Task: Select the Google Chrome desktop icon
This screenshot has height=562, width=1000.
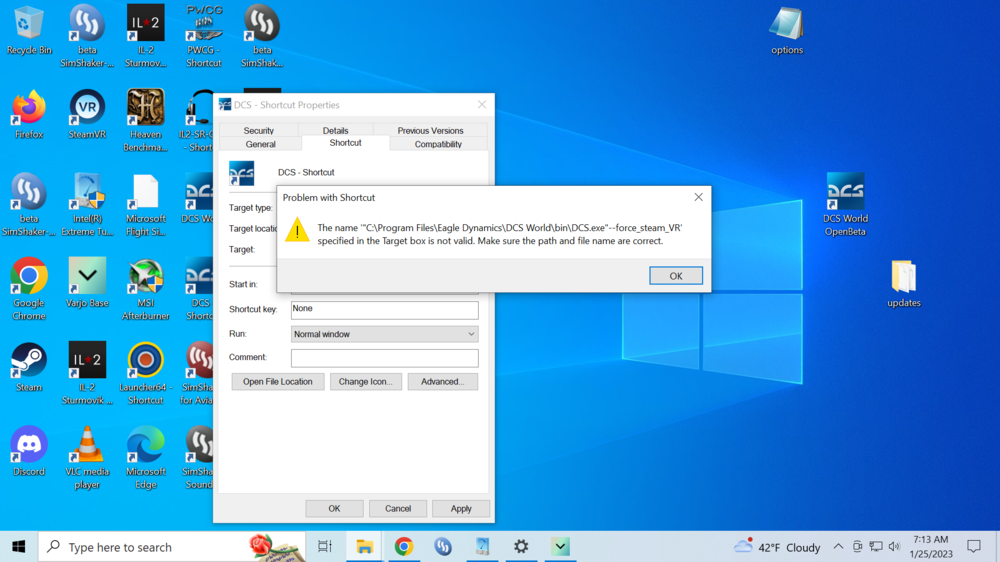Action: coord(29,288)
